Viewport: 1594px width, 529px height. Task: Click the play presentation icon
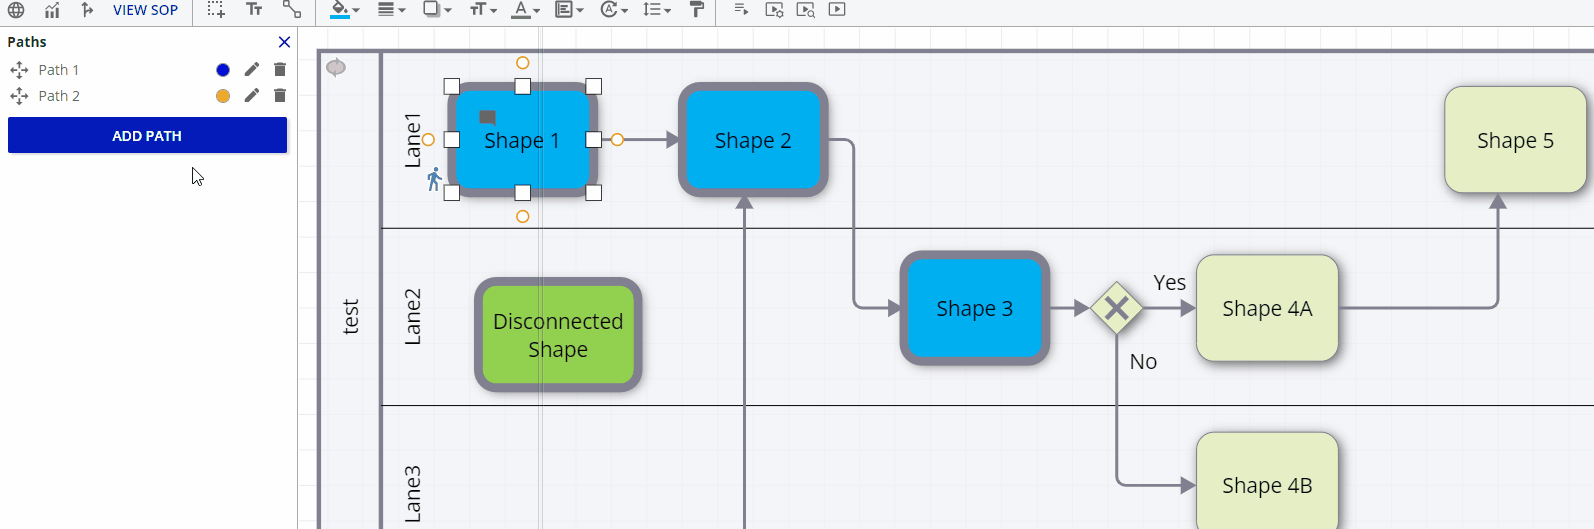pos(837,10)
